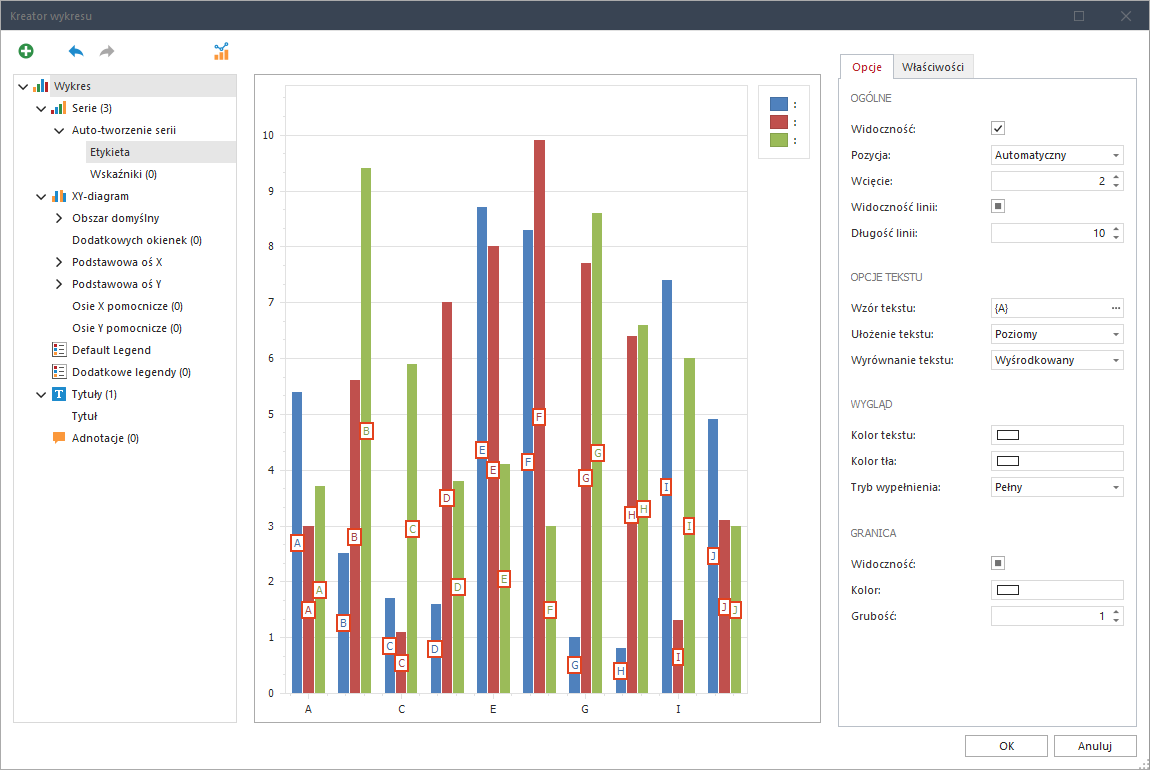Select Osie X pomocnicze (0)
Viewport: 1150px width, 770px height.
click(128, 306)
